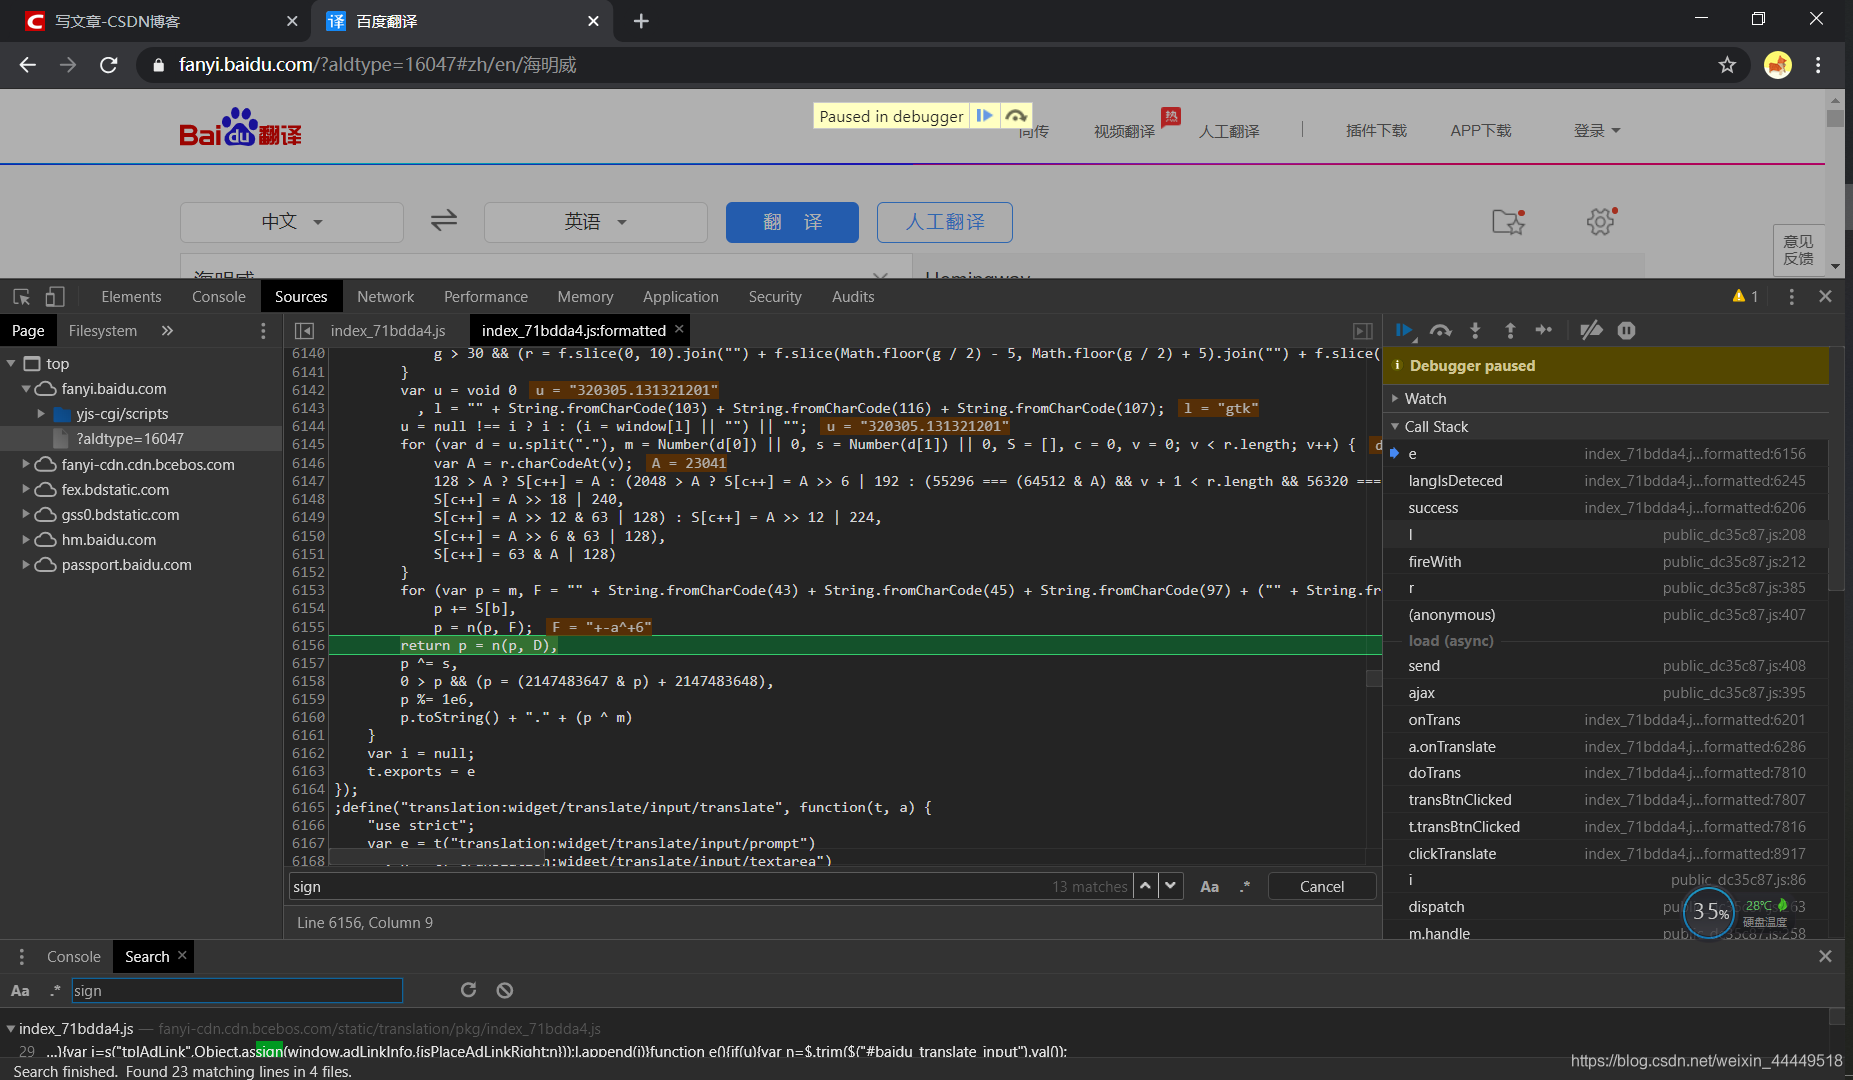Click resume icon in Paused in debugger overlay
Viewport: 1853px width, 1080px height.
click(985, 116)
